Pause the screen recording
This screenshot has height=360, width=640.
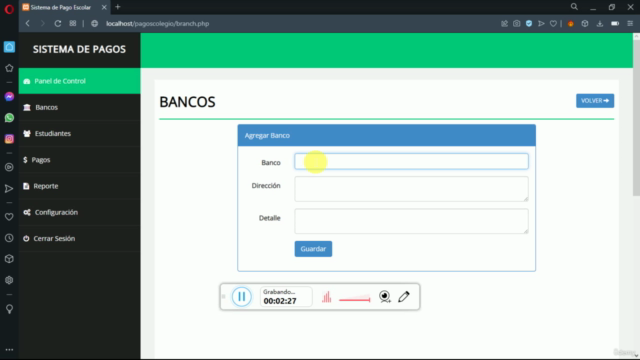[242, 297]
